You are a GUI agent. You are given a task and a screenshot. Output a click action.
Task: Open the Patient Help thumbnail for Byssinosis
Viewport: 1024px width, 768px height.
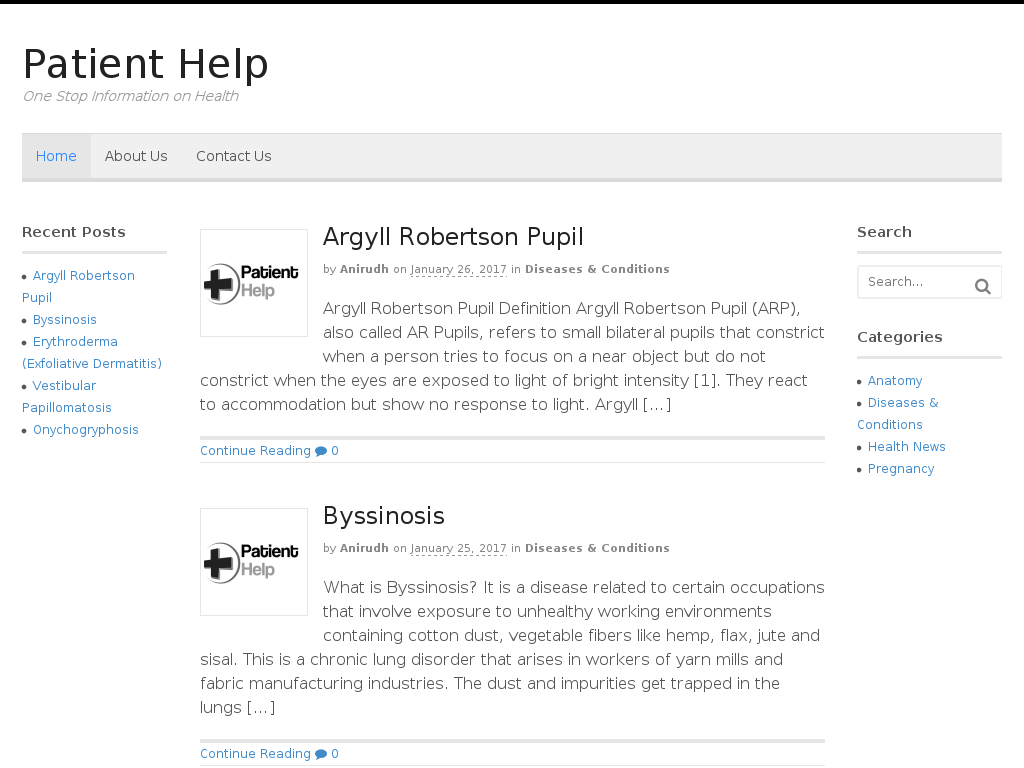[x=253, y=562]
